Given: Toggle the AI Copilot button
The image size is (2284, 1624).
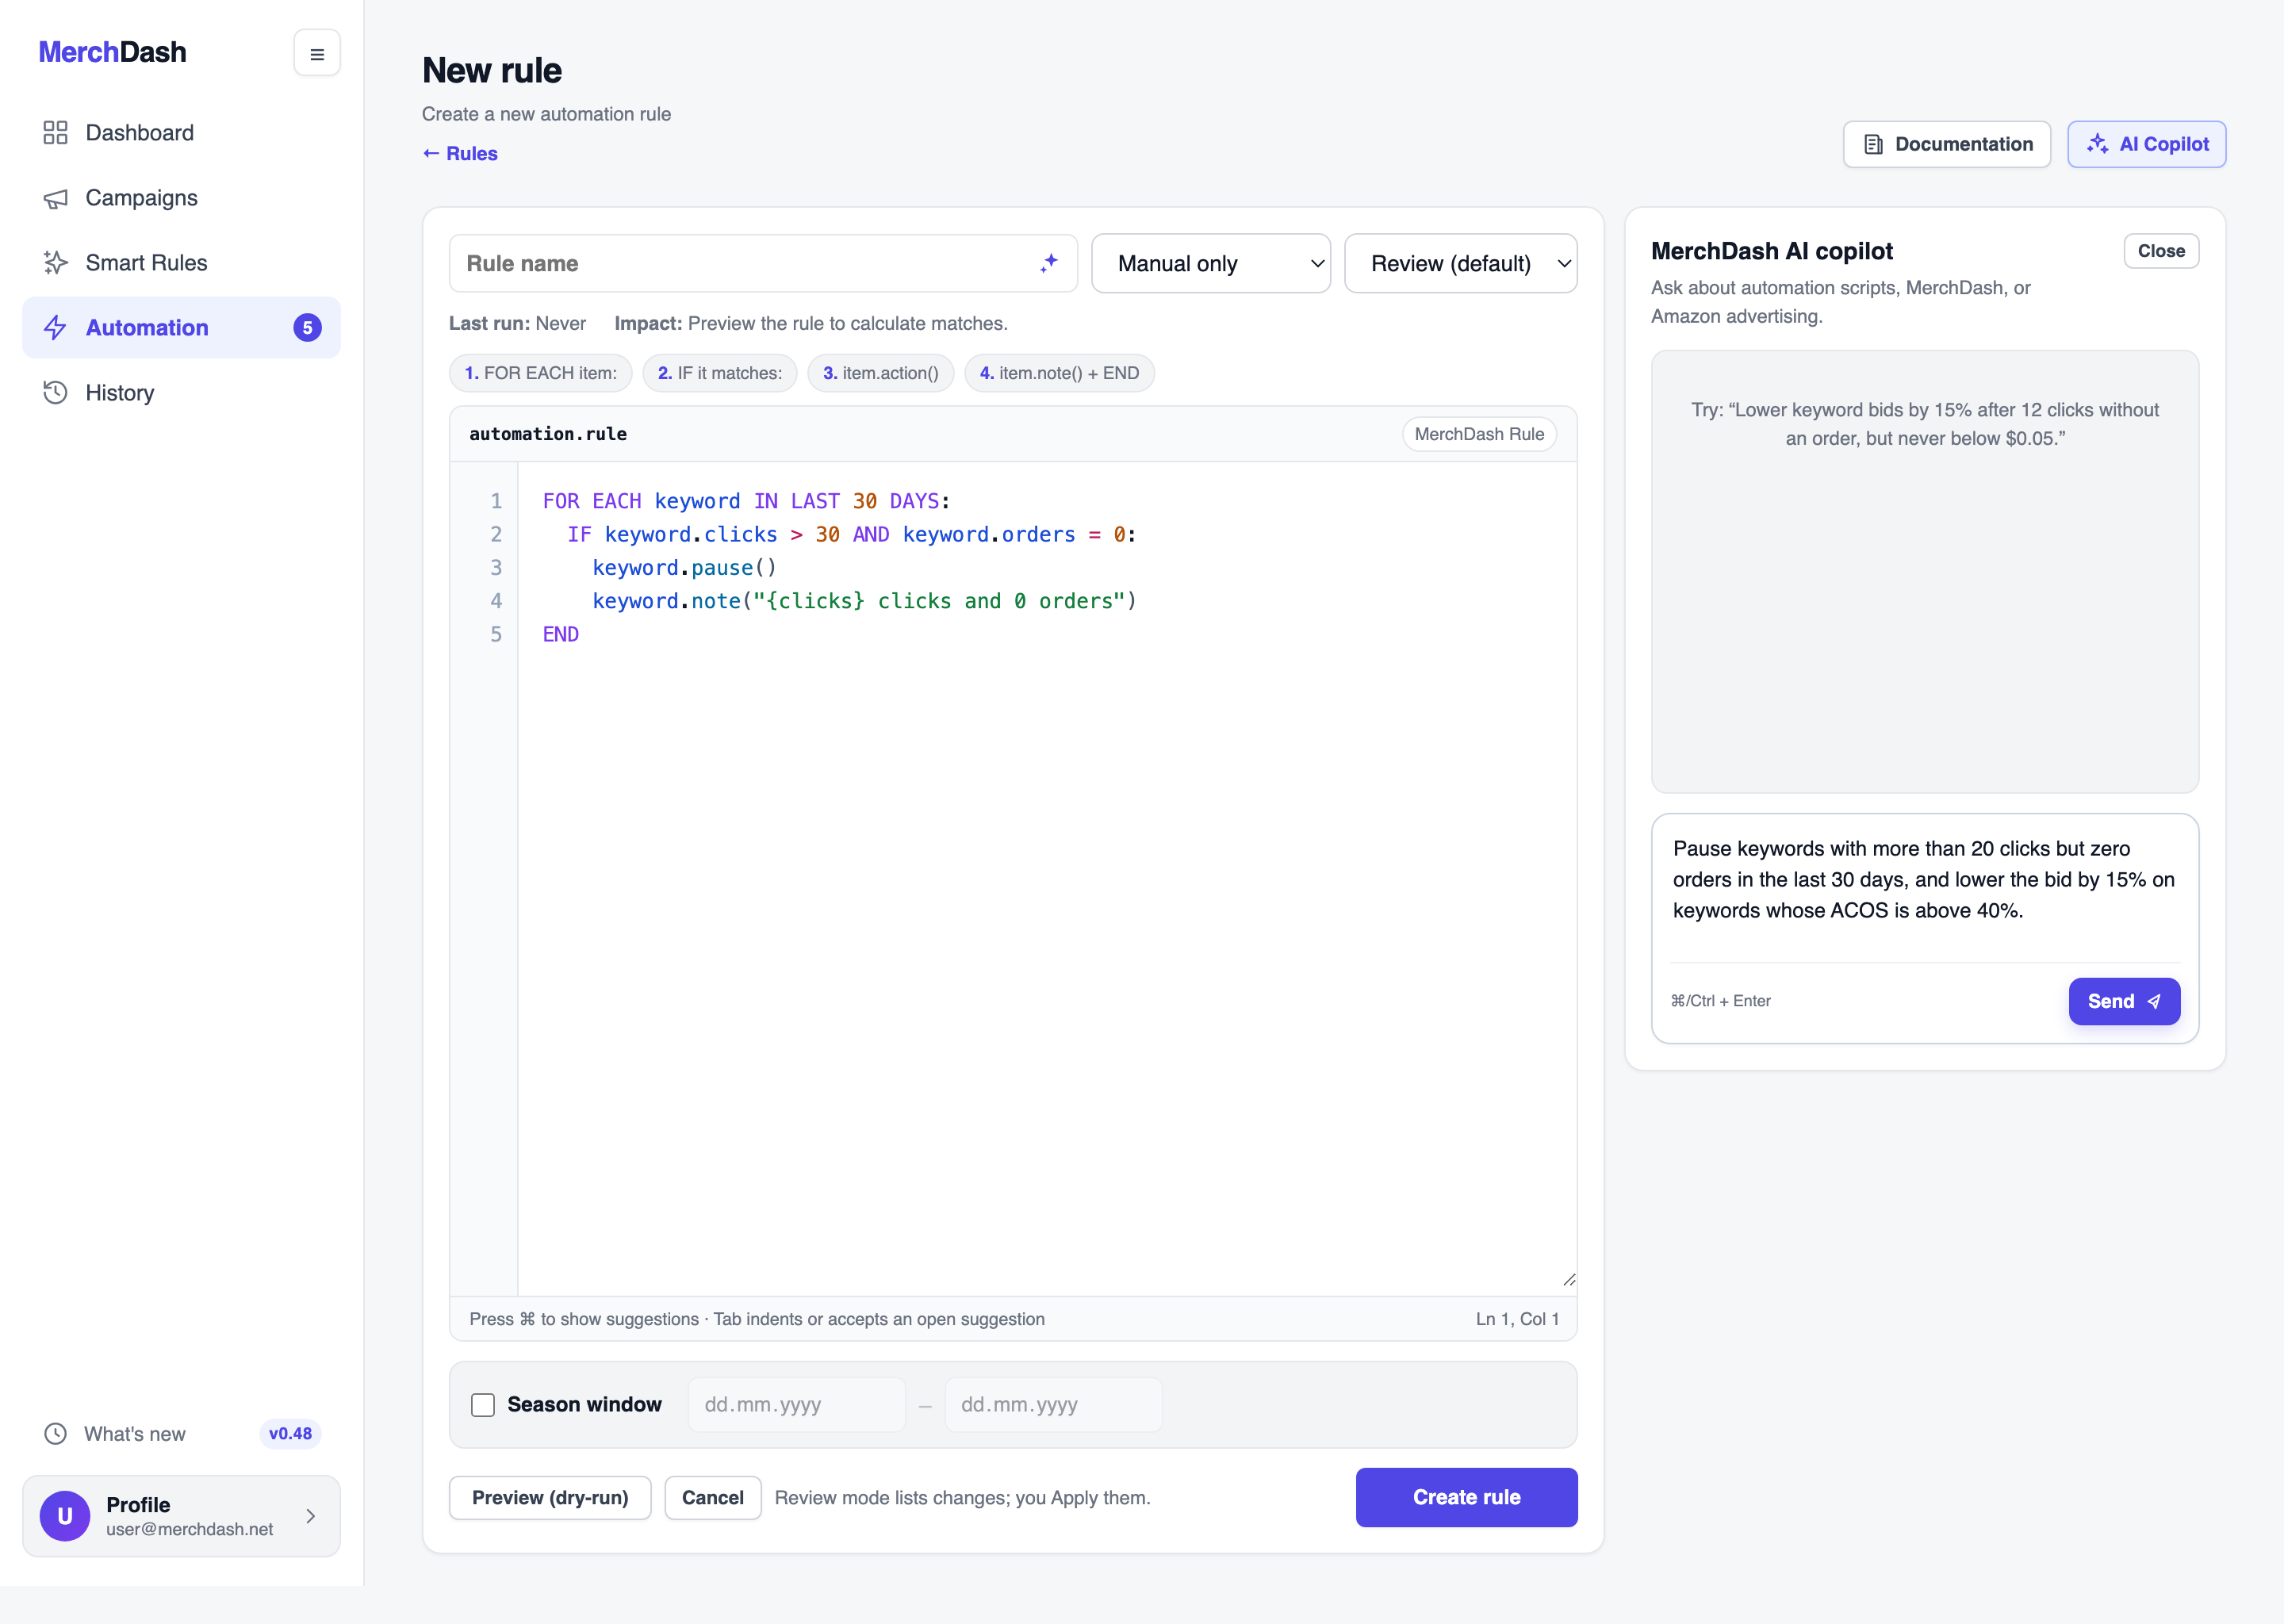Looking at the screenshot, I should (x=2147, y=145).
